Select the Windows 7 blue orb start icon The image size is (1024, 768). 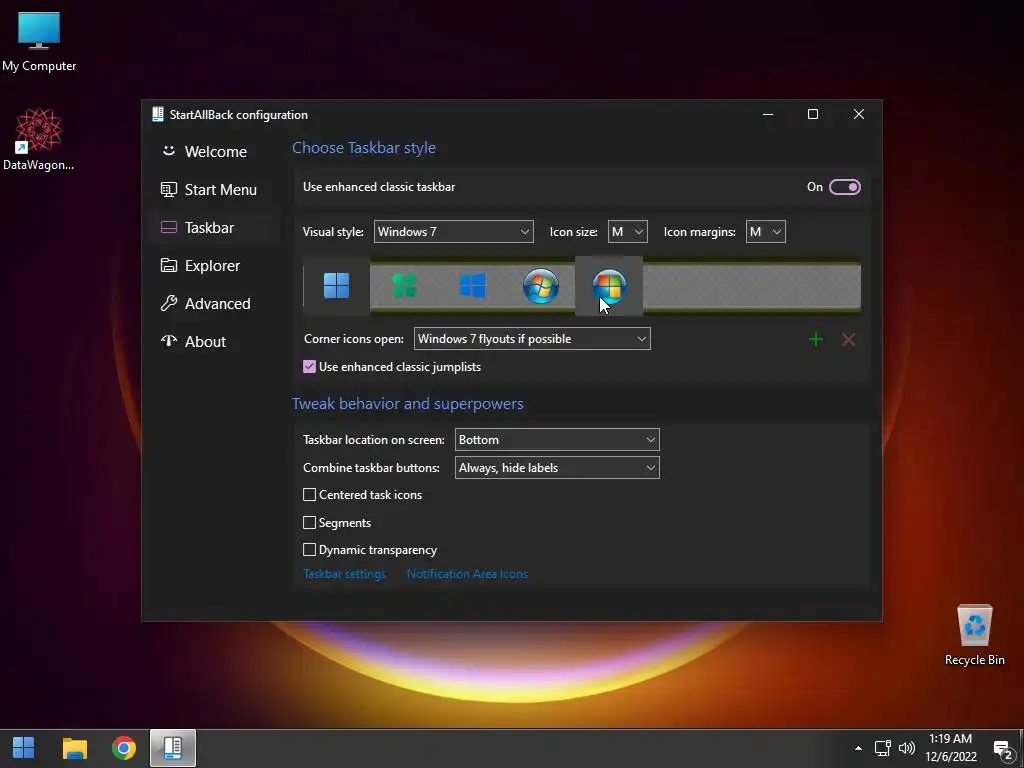(541, 286)
